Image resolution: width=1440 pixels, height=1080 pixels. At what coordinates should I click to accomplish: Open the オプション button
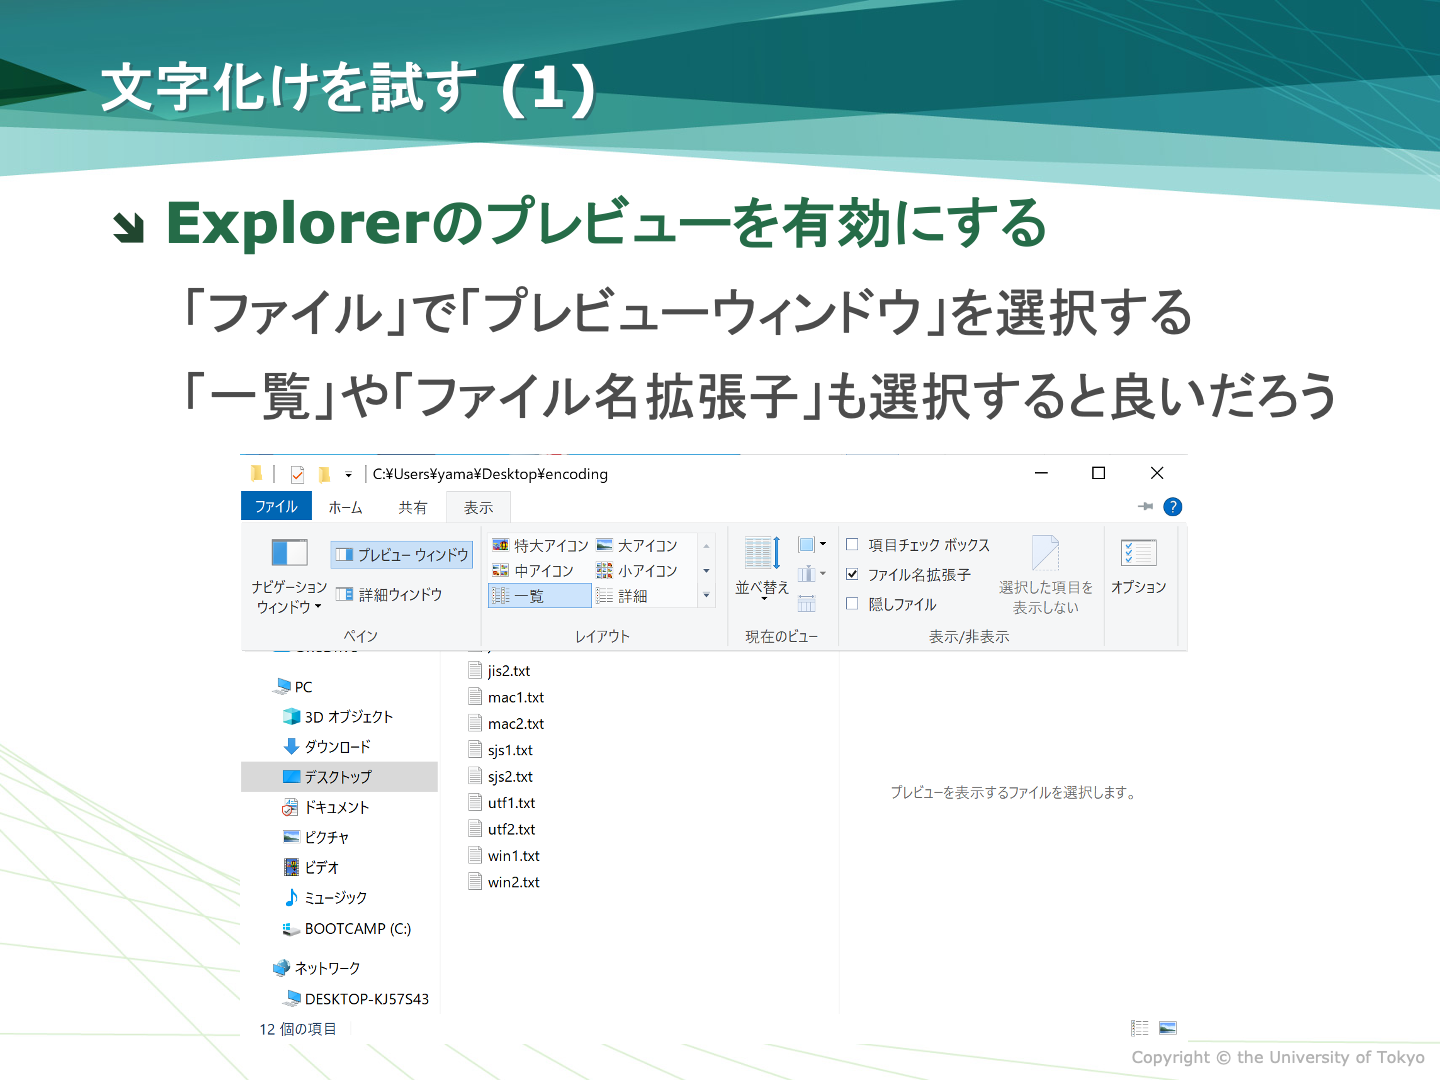pyautogui.click(x=1138, y=565)
